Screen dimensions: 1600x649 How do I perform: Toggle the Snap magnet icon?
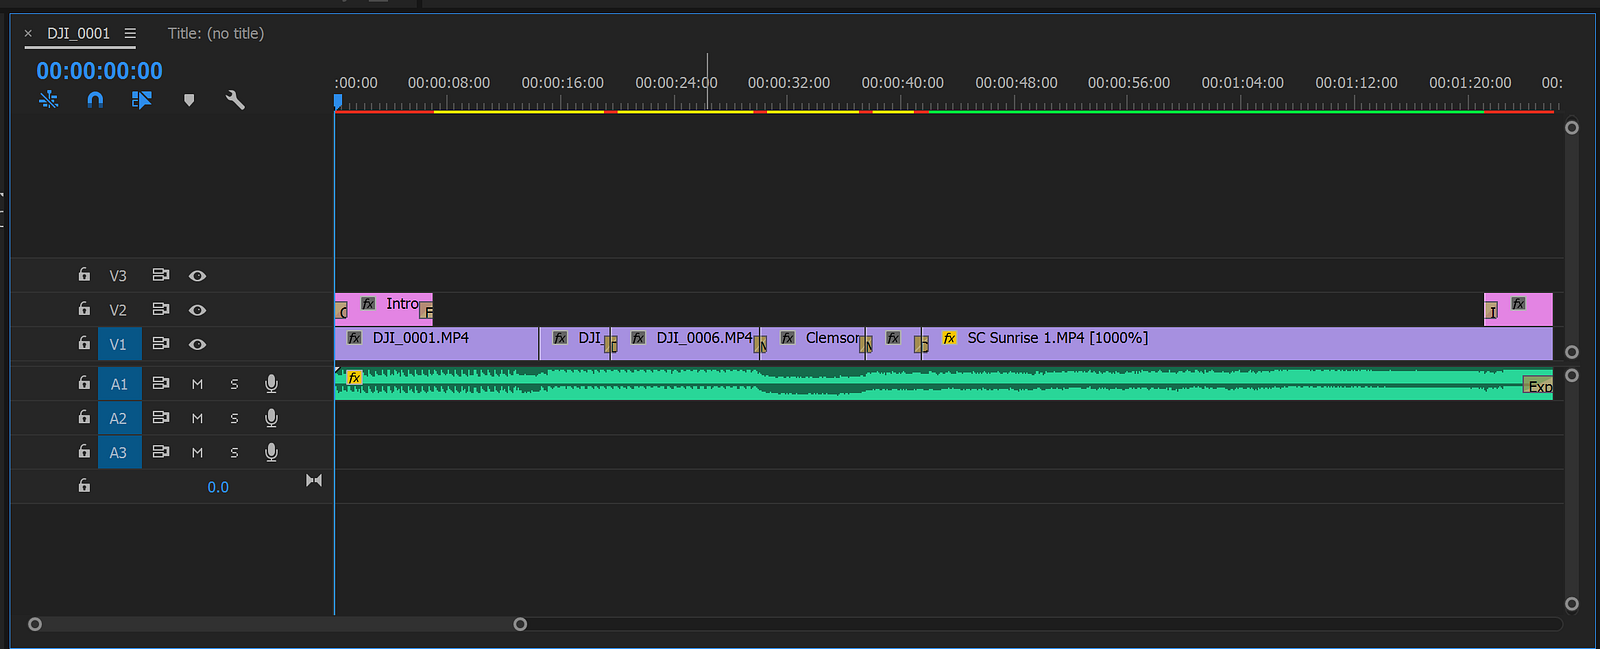pos(95,100)
